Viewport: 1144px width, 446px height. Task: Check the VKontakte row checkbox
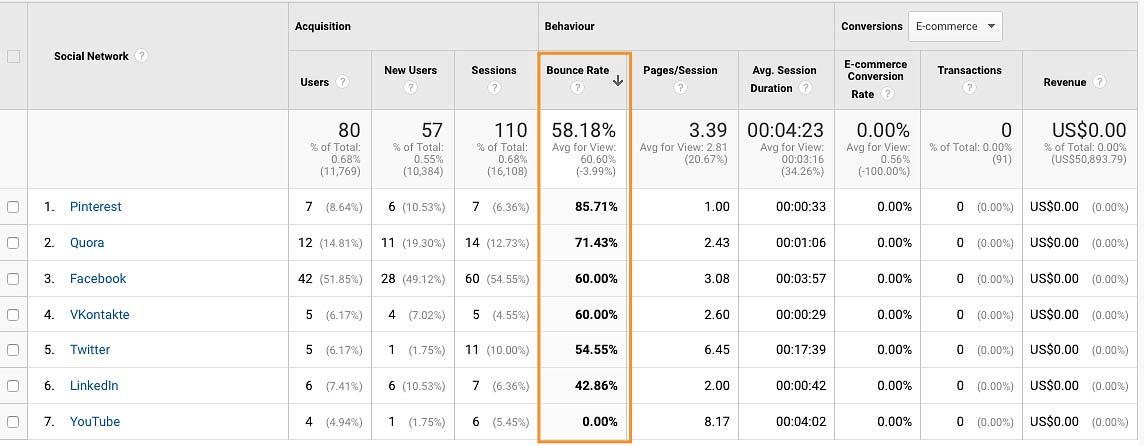click(13, 315)
